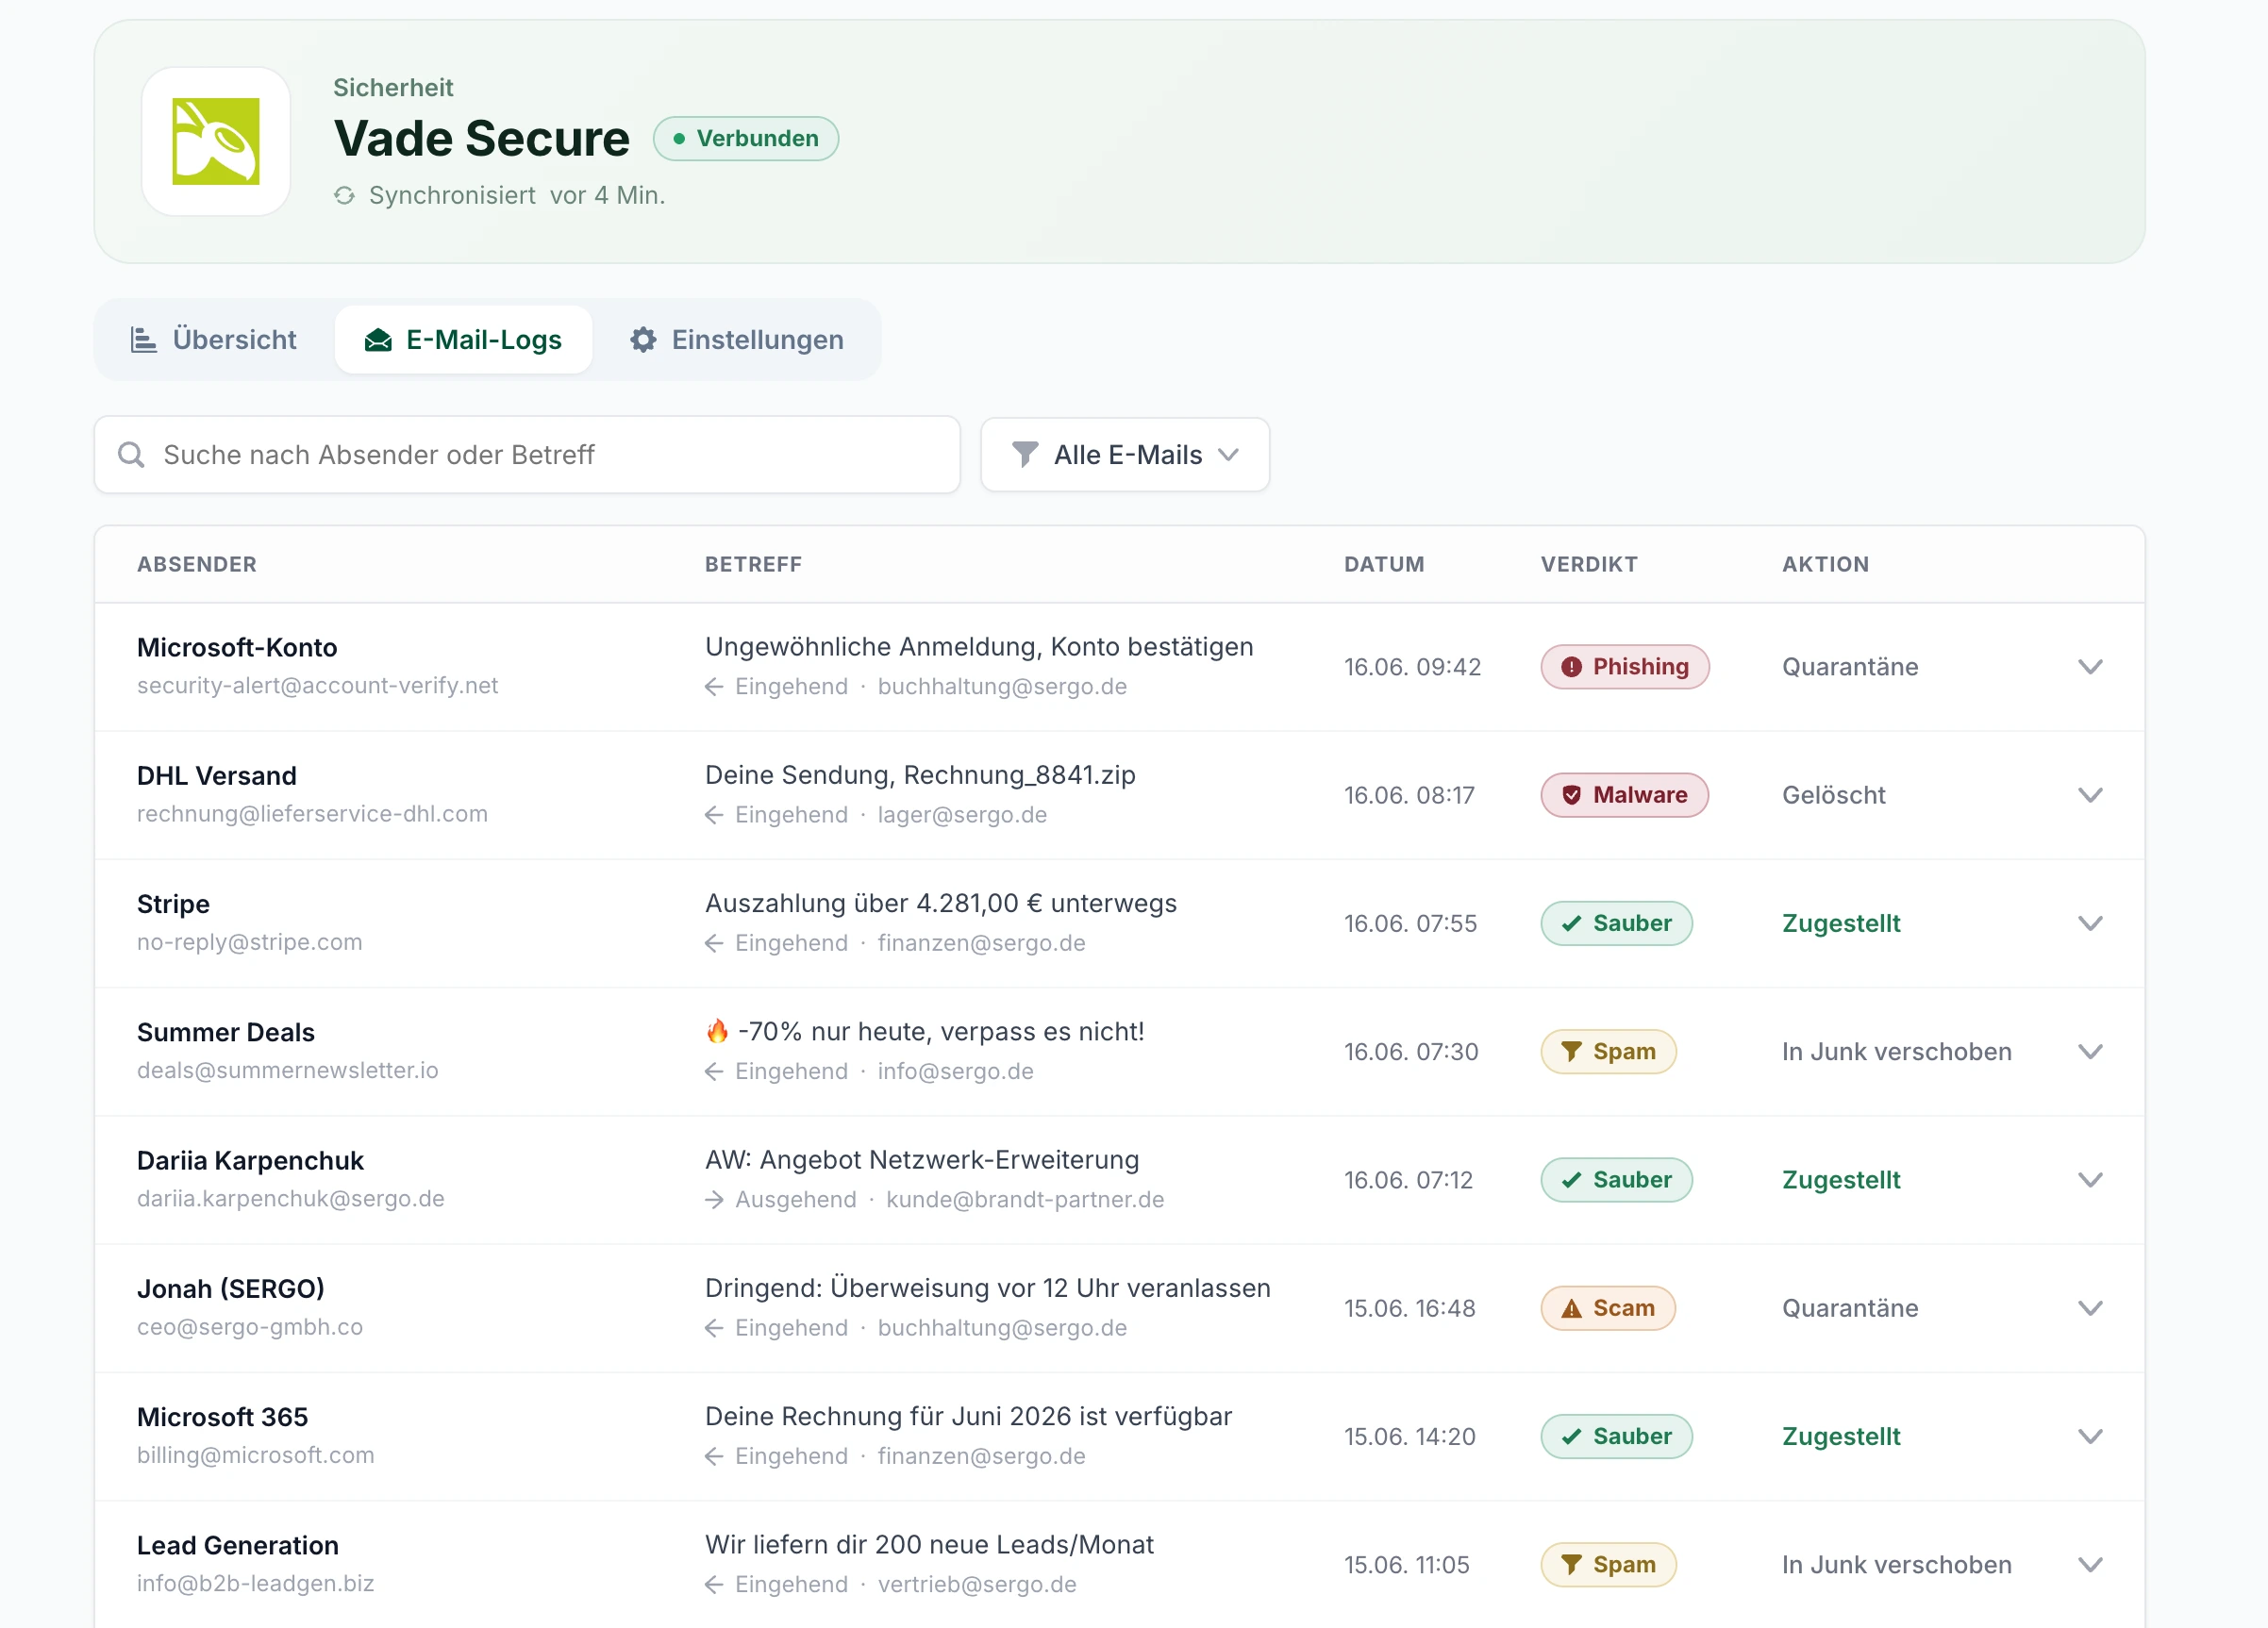Image resolution: width=2268 pixels, height=1628 pixels.
Task: Expand the Stripe email row
Action: tap(2090, 924)
